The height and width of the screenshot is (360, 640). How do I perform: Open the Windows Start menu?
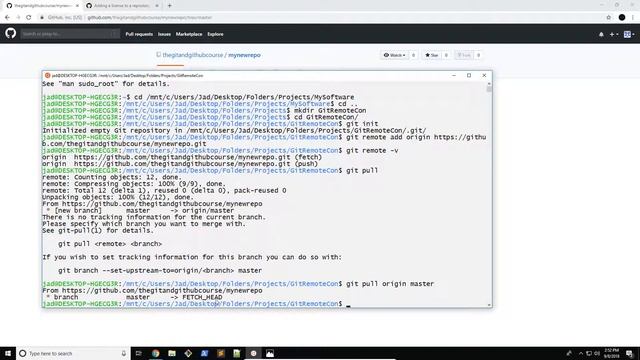[x=8, y=353]
